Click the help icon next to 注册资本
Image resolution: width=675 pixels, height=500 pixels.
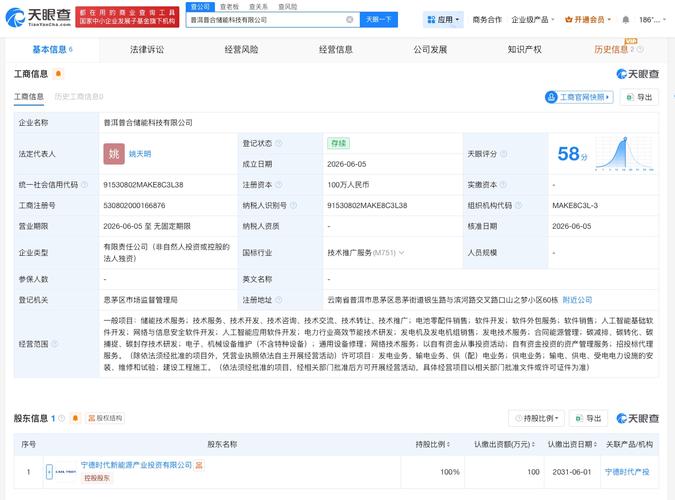coord(279,185)
